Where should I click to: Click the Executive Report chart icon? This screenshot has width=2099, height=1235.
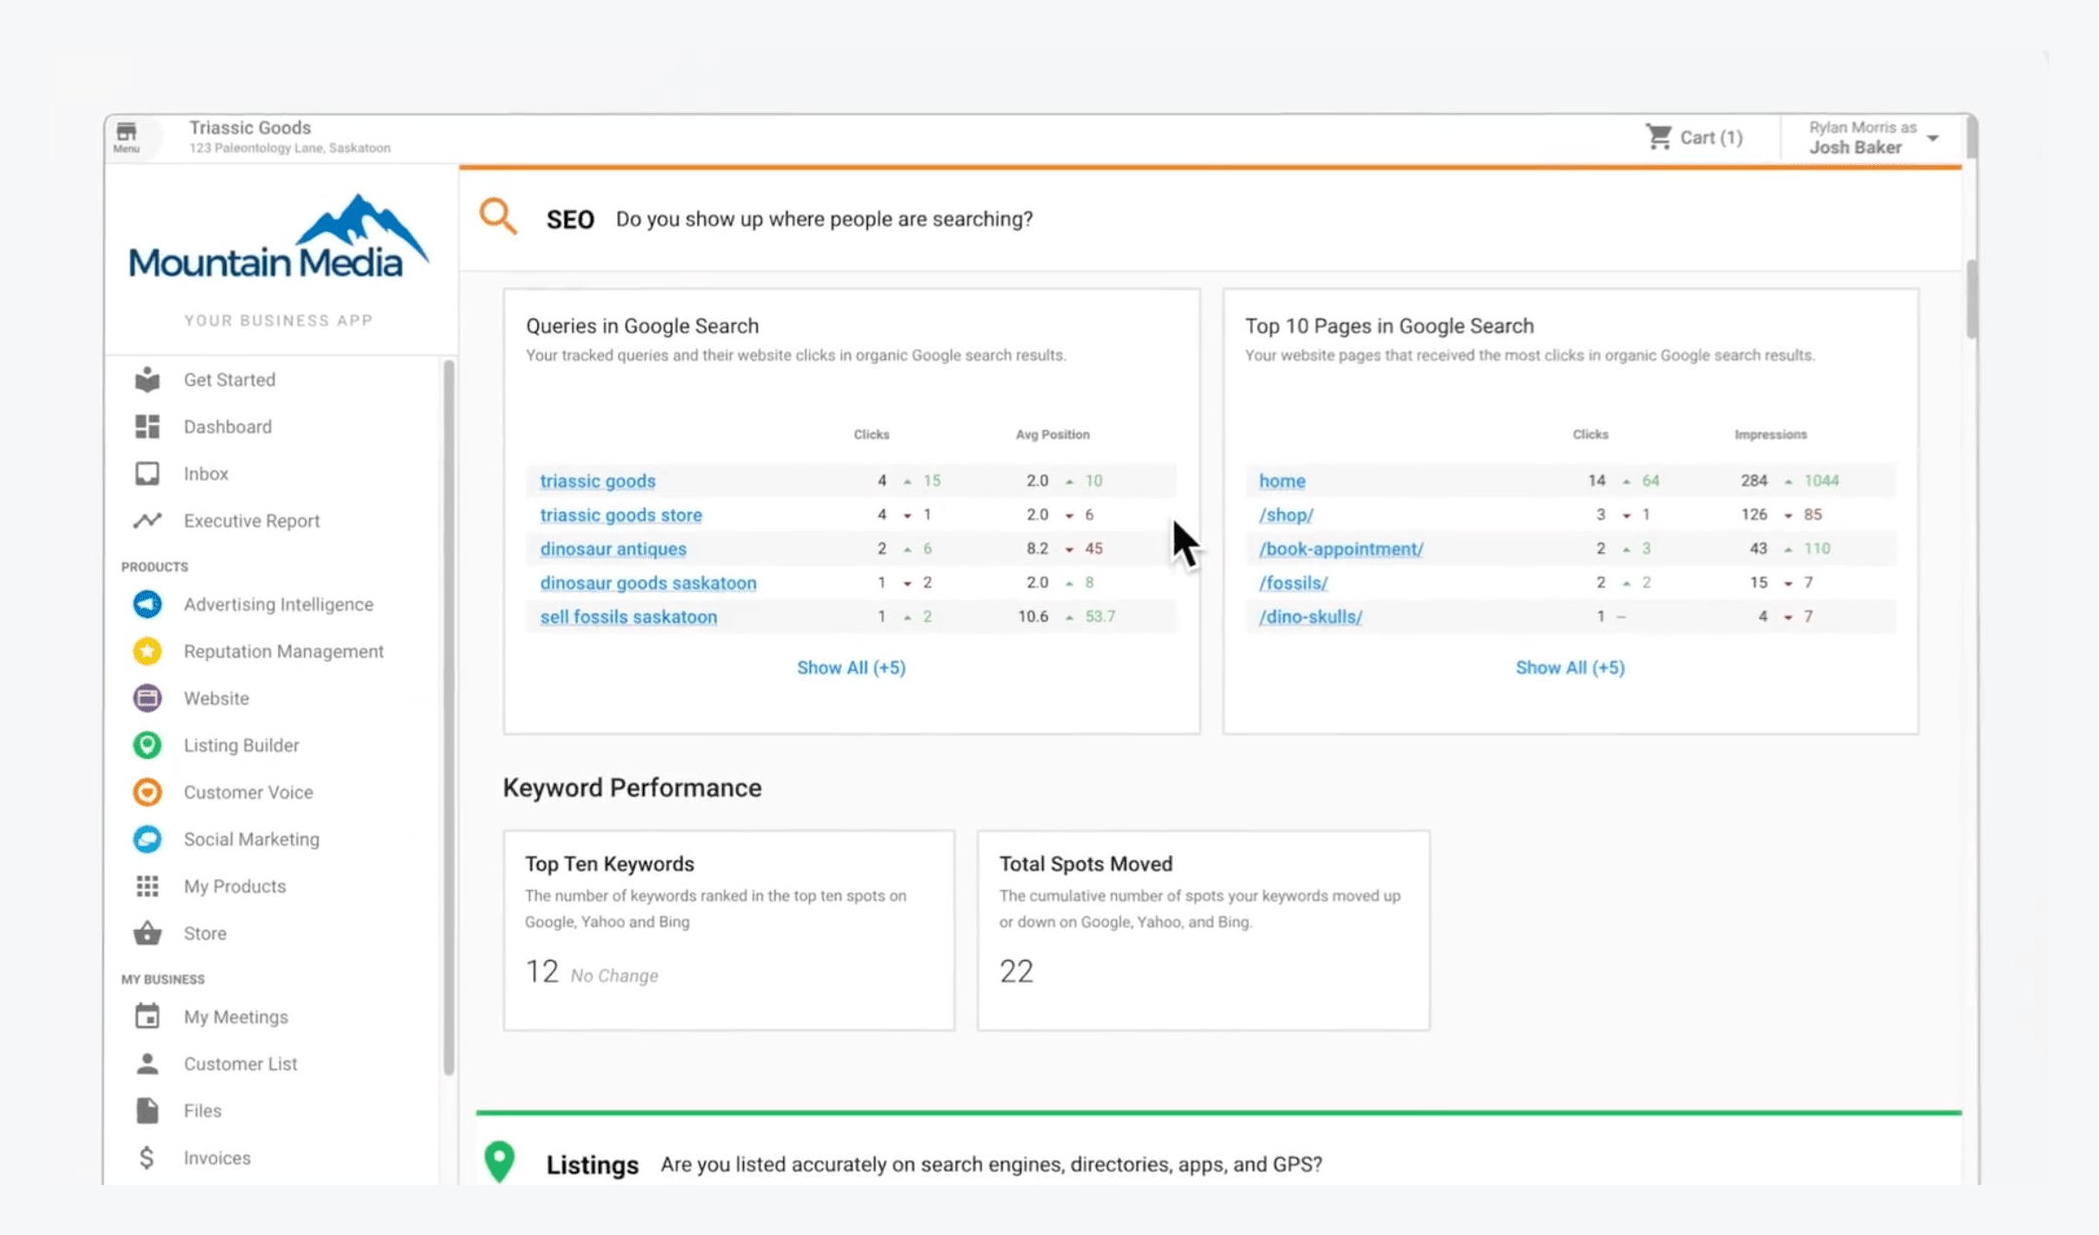147,520
